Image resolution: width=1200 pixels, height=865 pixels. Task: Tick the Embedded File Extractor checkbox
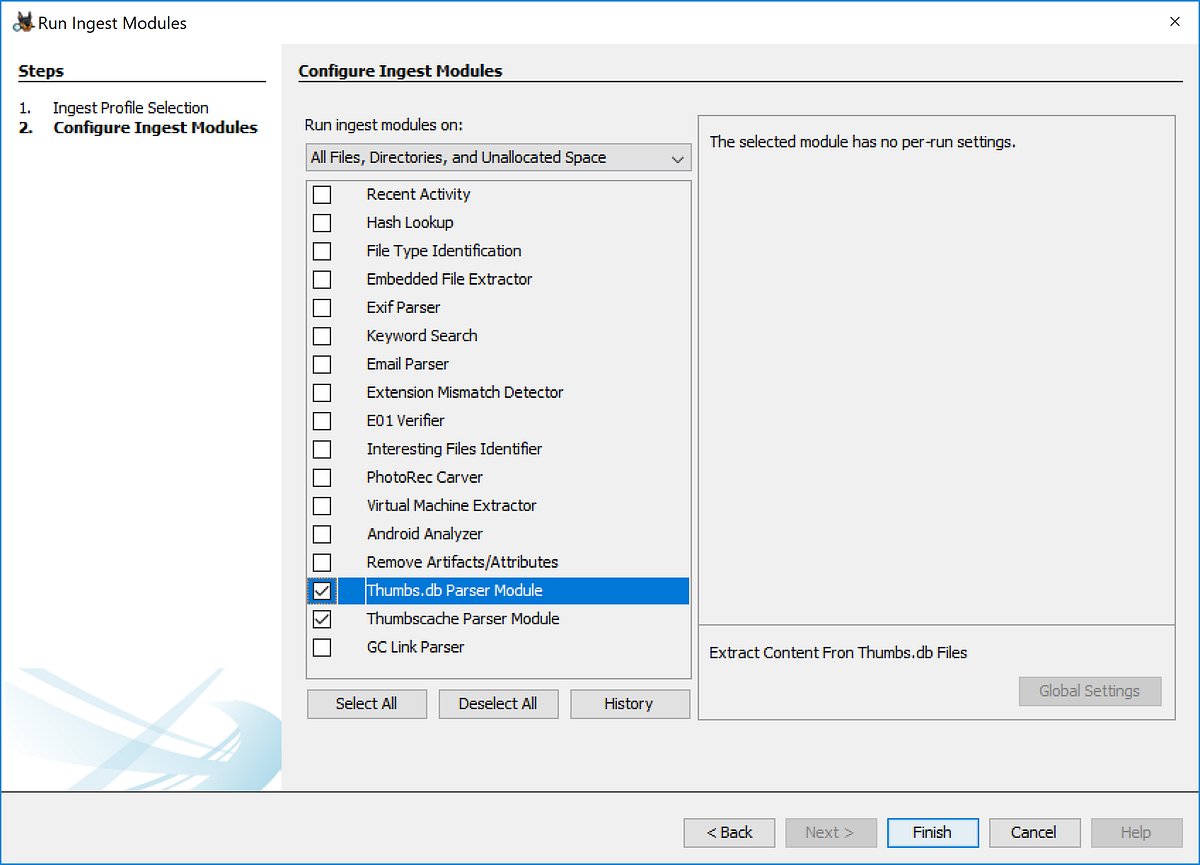coord(322,279)
